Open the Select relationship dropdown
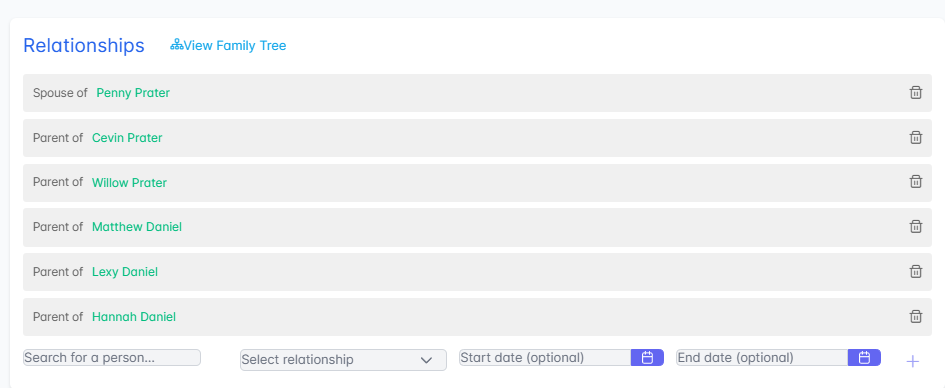945x388 pixels. tap(344, 360)
